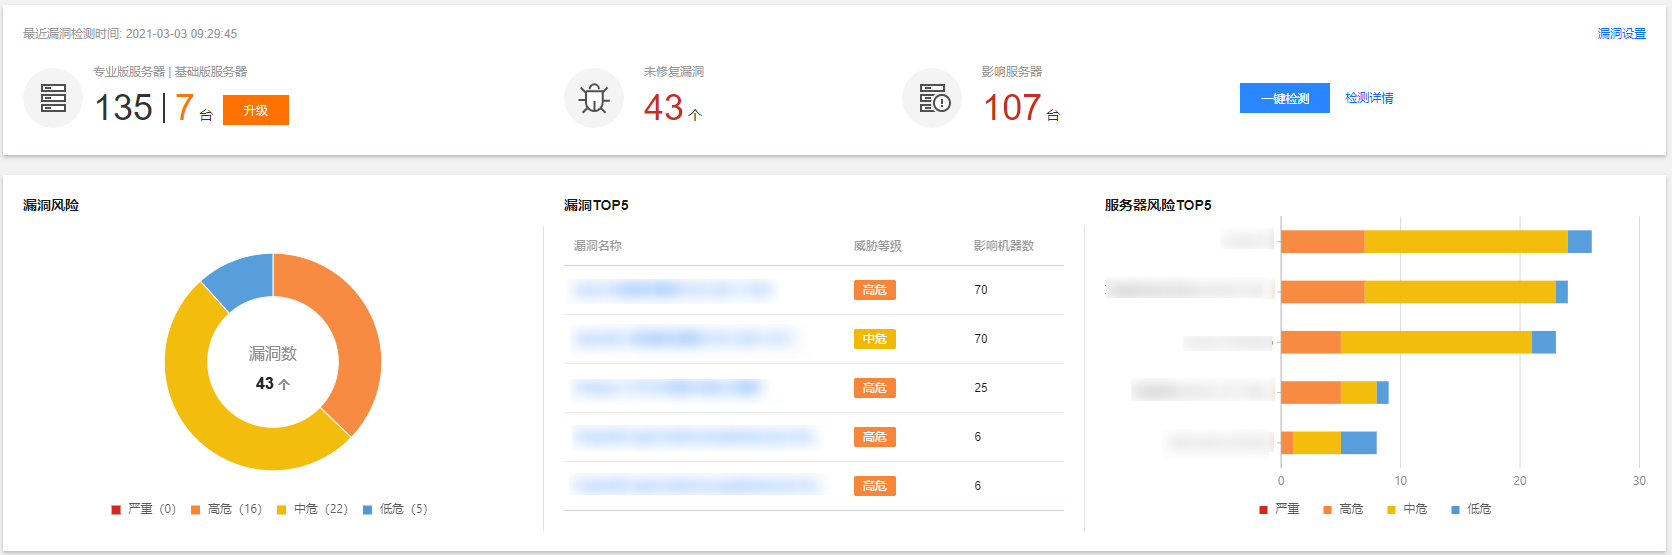The width and height of the screenshot is (1672, 555).
Task: Click blue segment of bottom server bar
Action: [1359, 442]
